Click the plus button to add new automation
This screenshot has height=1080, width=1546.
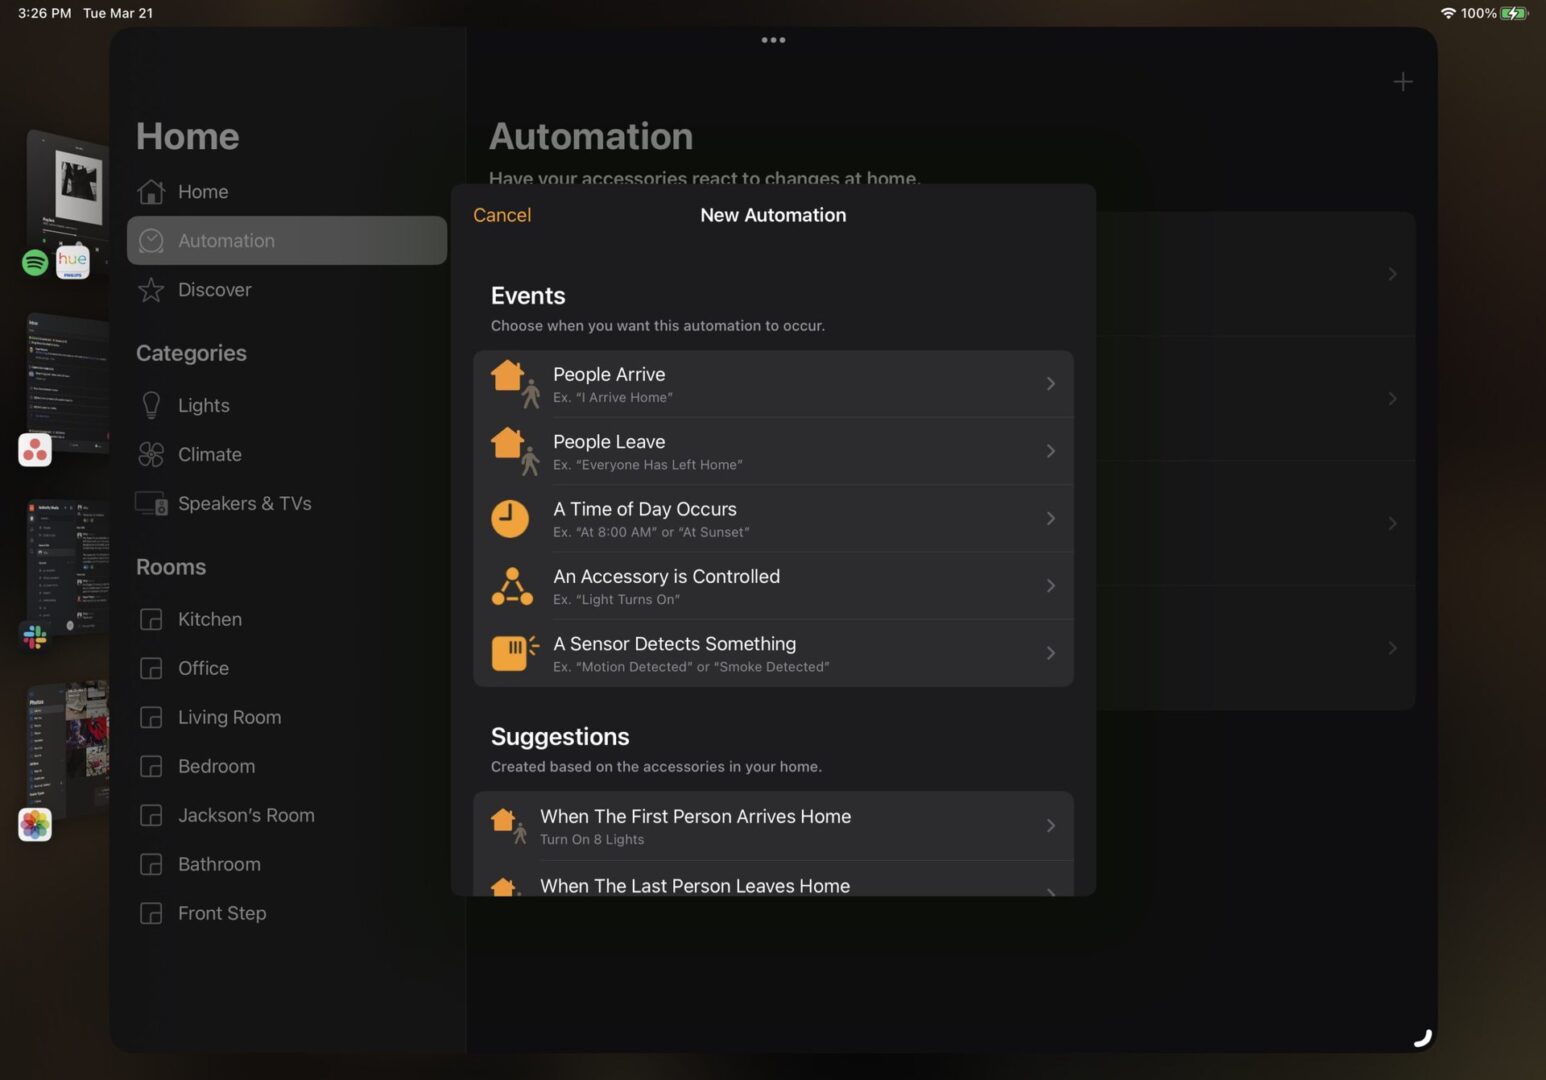[x=1402, y=82]
